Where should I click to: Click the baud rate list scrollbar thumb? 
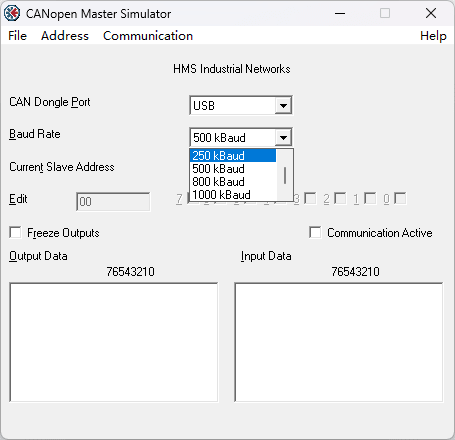tap(285, 175)
